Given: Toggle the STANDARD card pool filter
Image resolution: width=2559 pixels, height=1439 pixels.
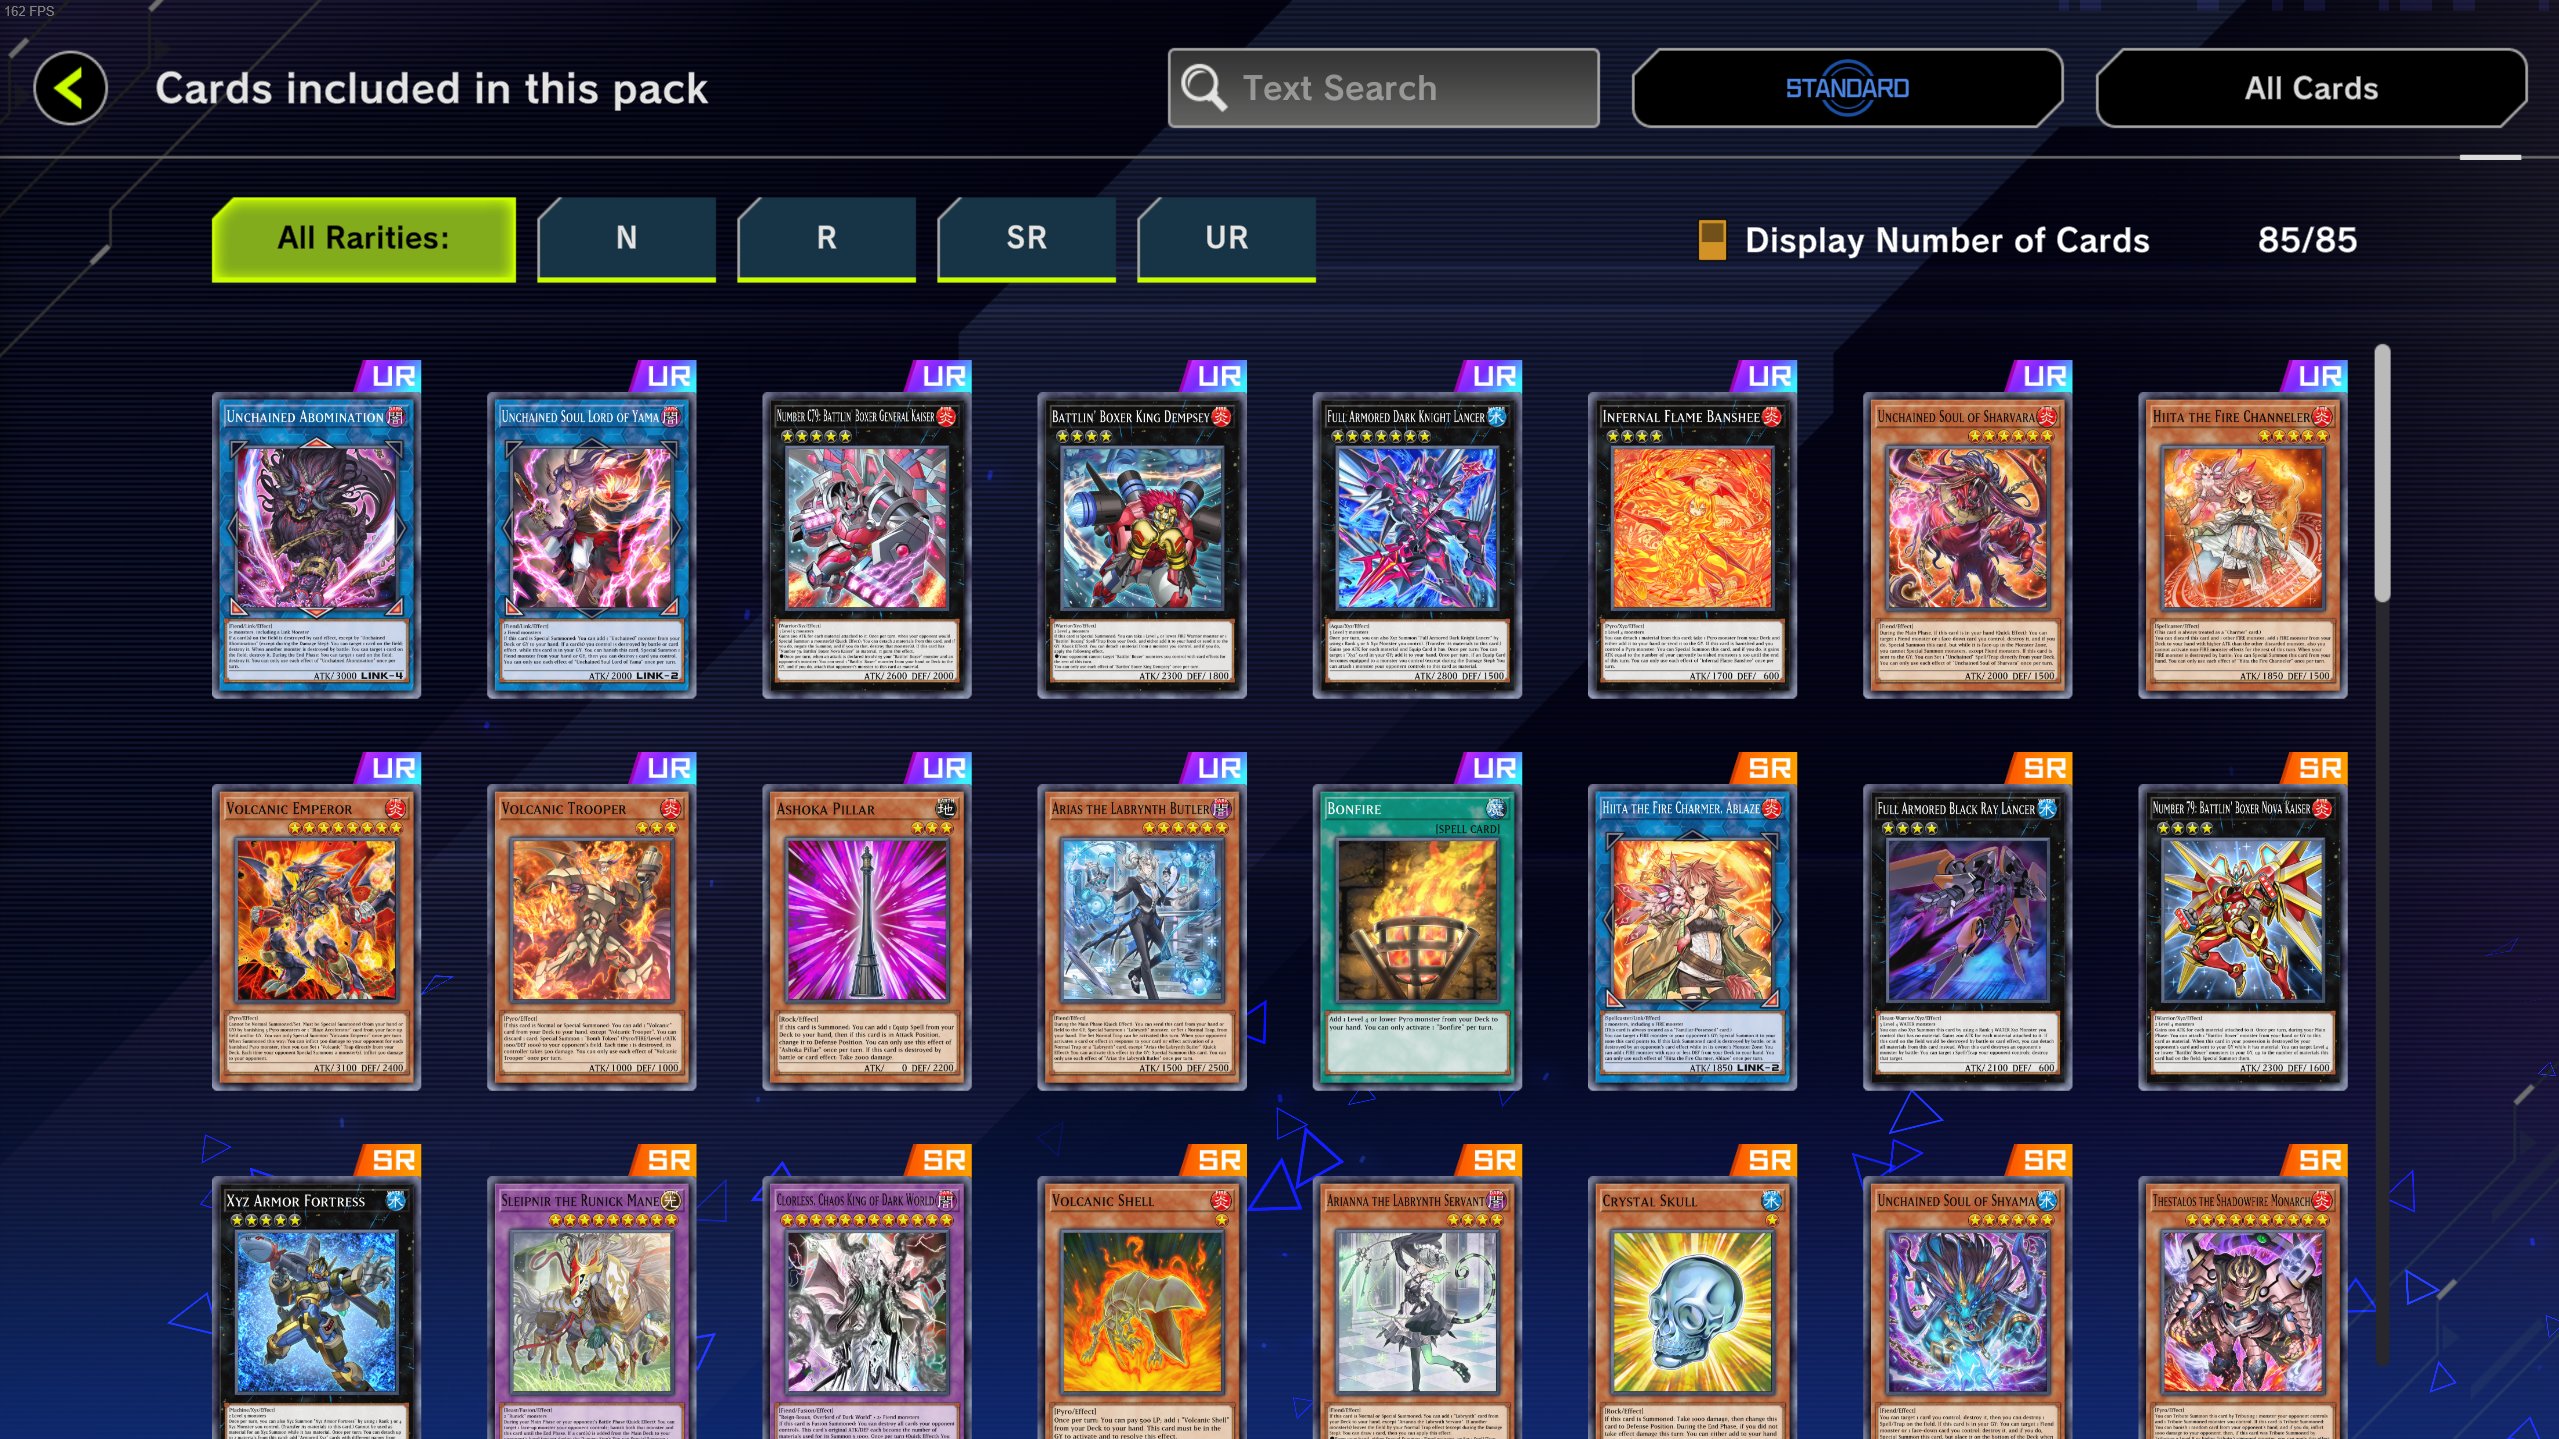Looking at the screenshot, I should 1847,88.
